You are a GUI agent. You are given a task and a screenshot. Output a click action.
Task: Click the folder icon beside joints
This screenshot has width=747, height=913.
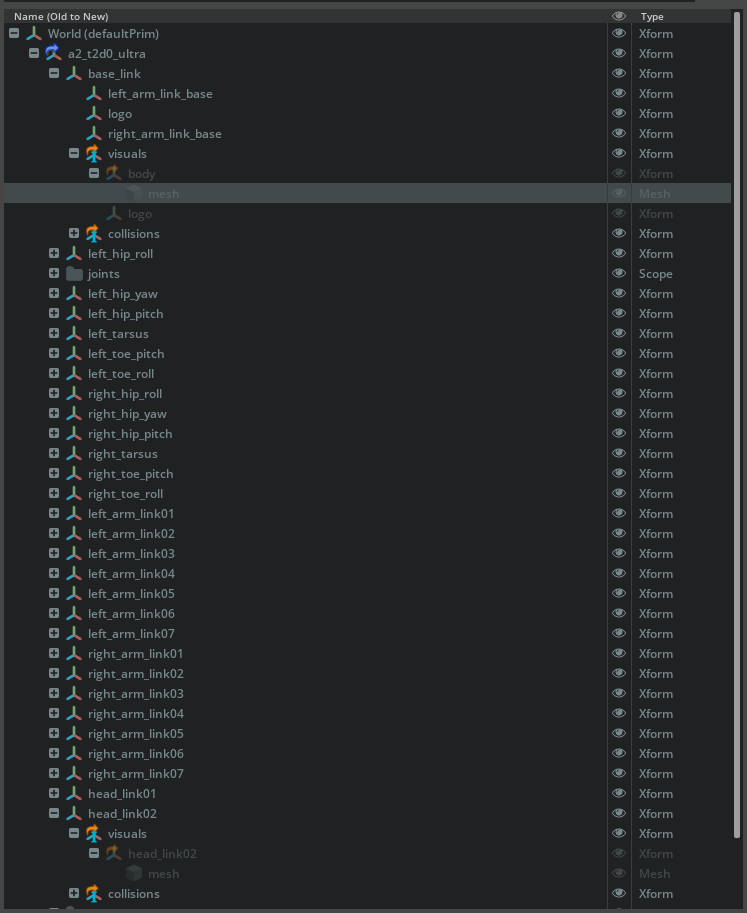(x=74, y=274)
